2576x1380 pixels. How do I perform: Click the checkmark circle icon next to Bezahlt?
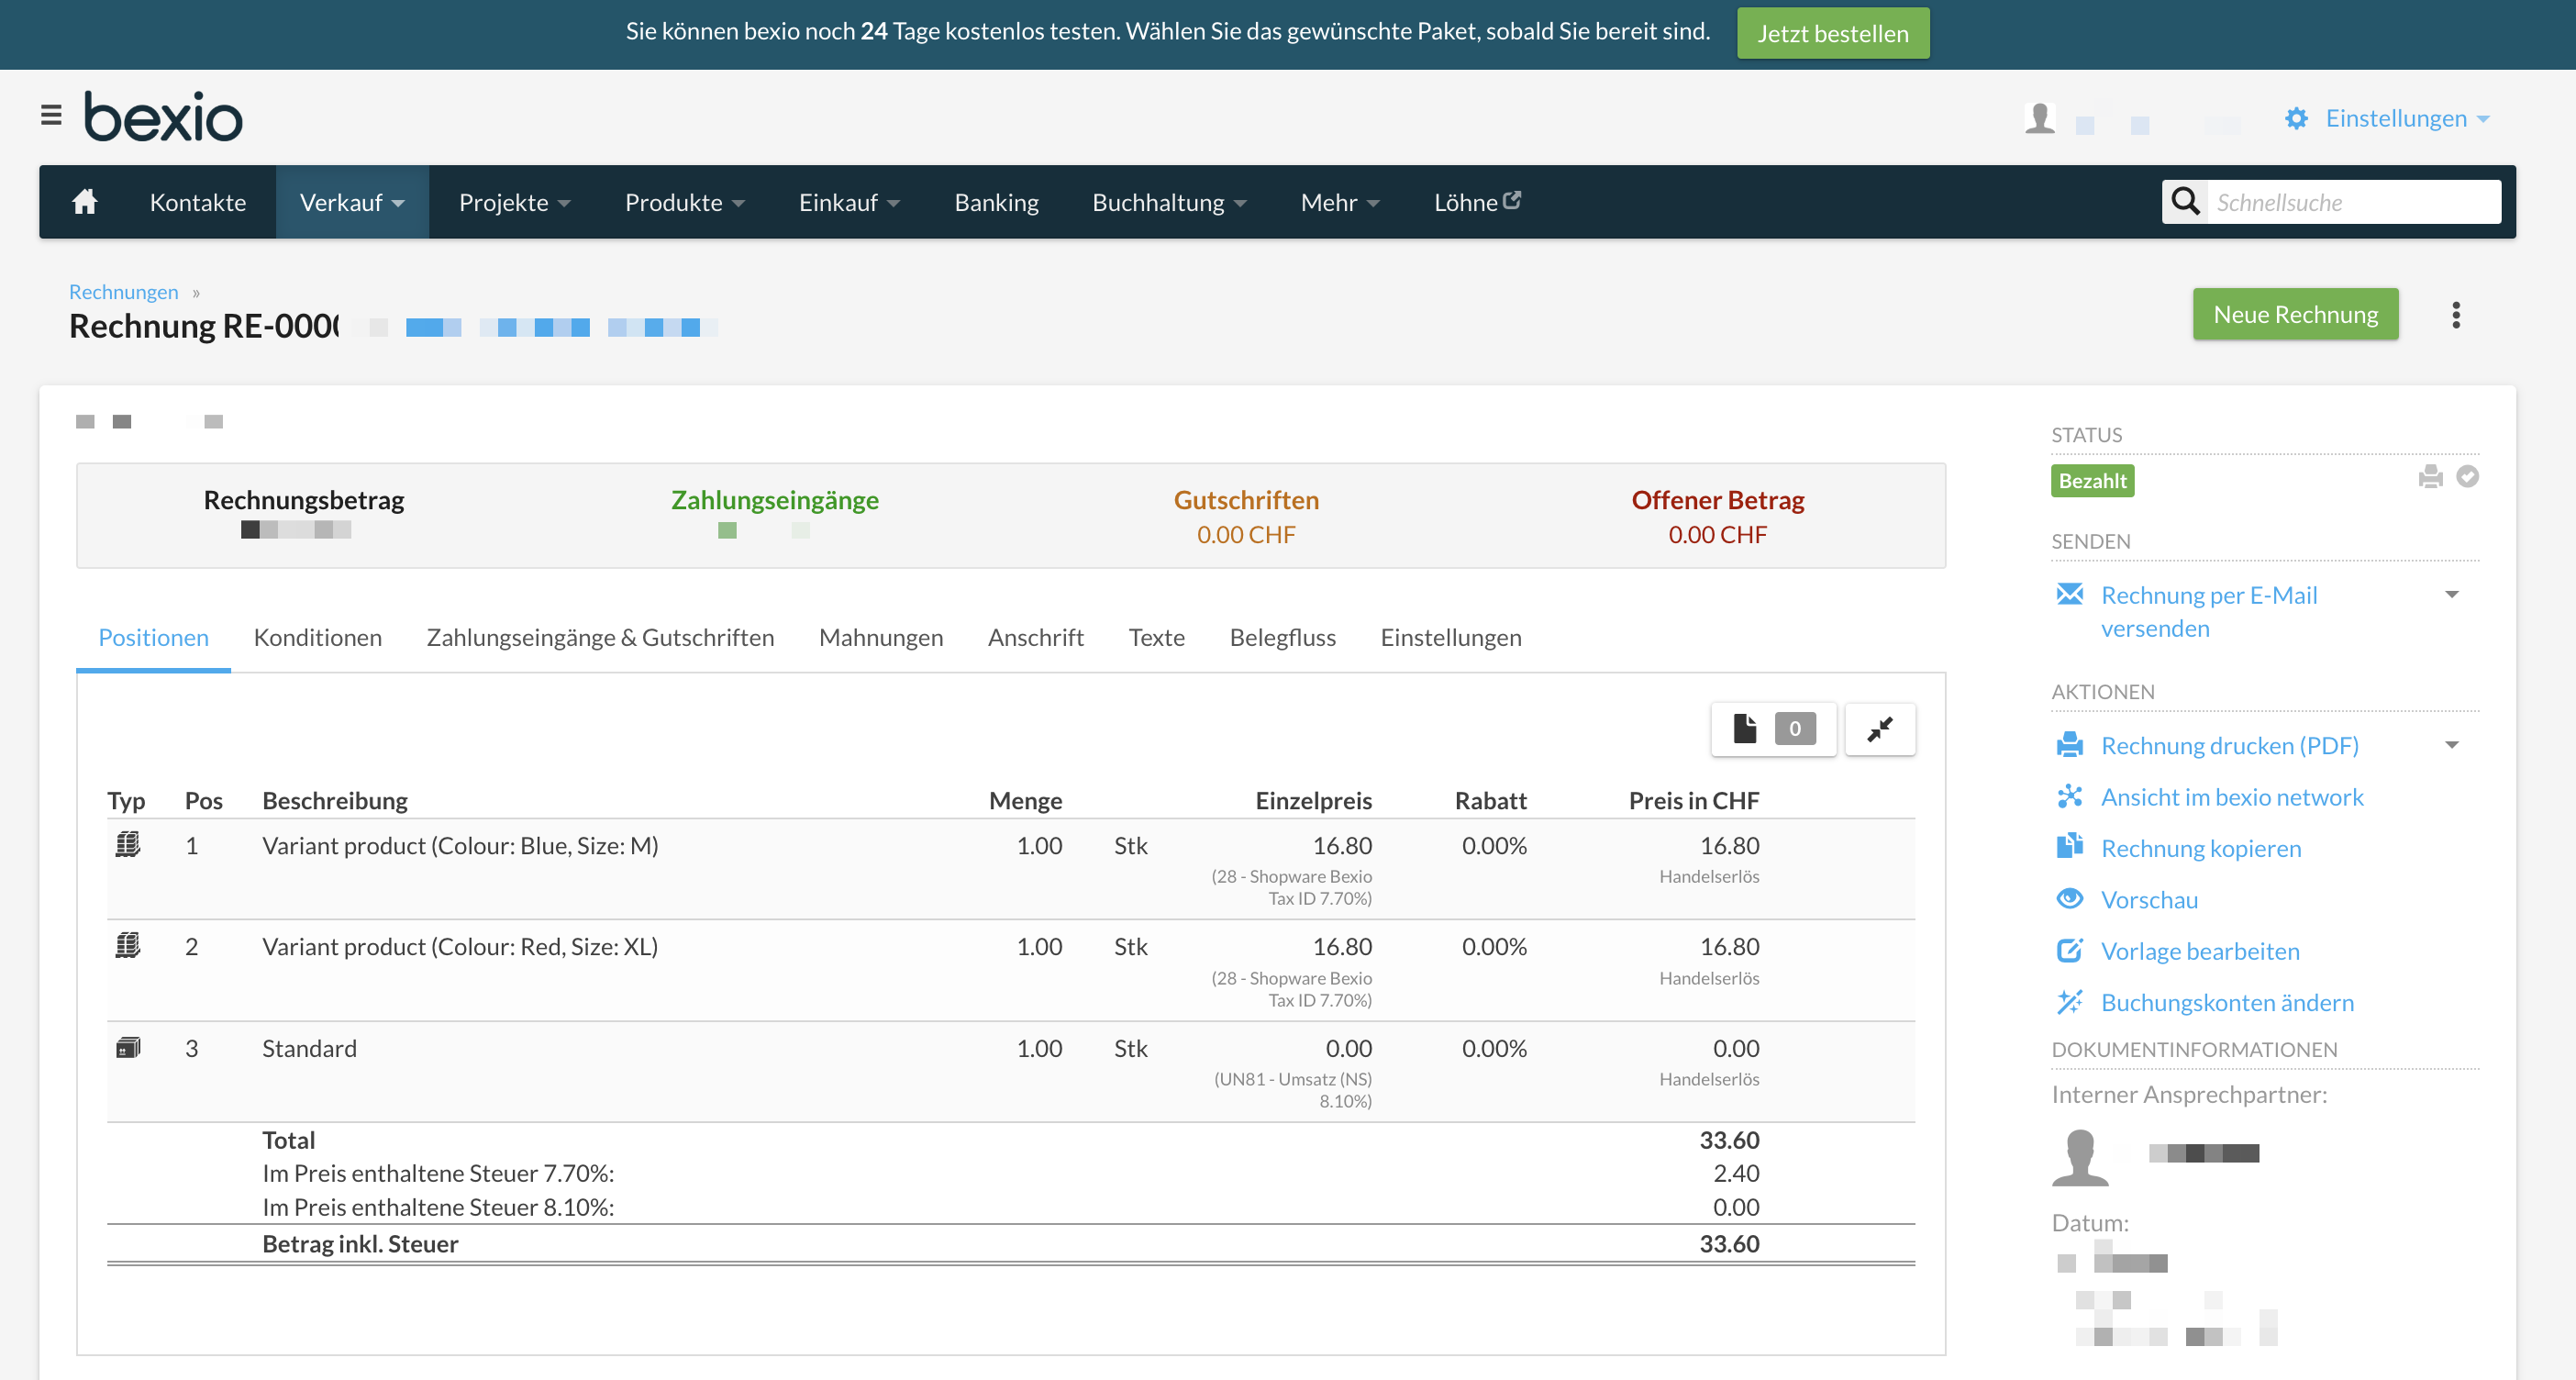[2469, 478]
